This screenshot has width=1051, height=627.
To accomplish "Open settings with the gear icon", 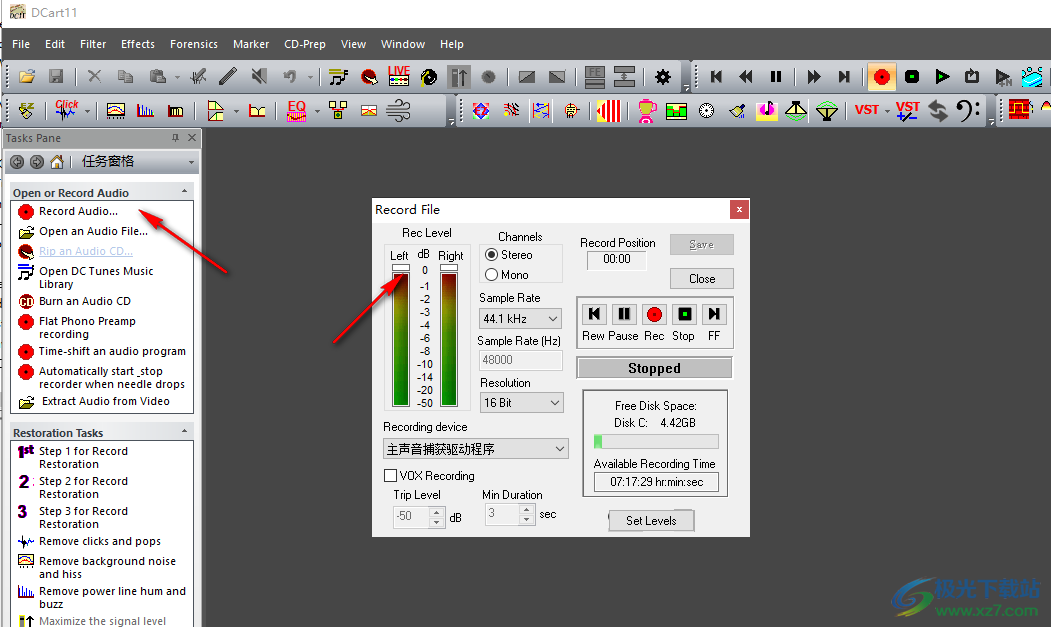I will (x=663, y=76).
